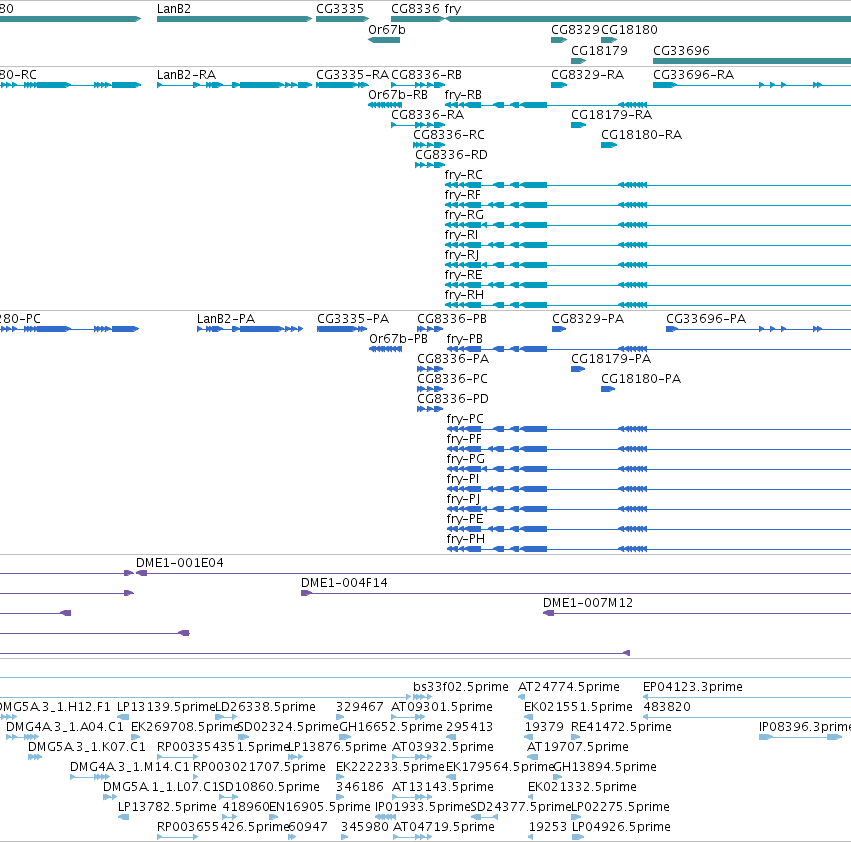Select the LP02275.5prime EST label
Viewport: 851px width, 842px height.
pos(620,807)
